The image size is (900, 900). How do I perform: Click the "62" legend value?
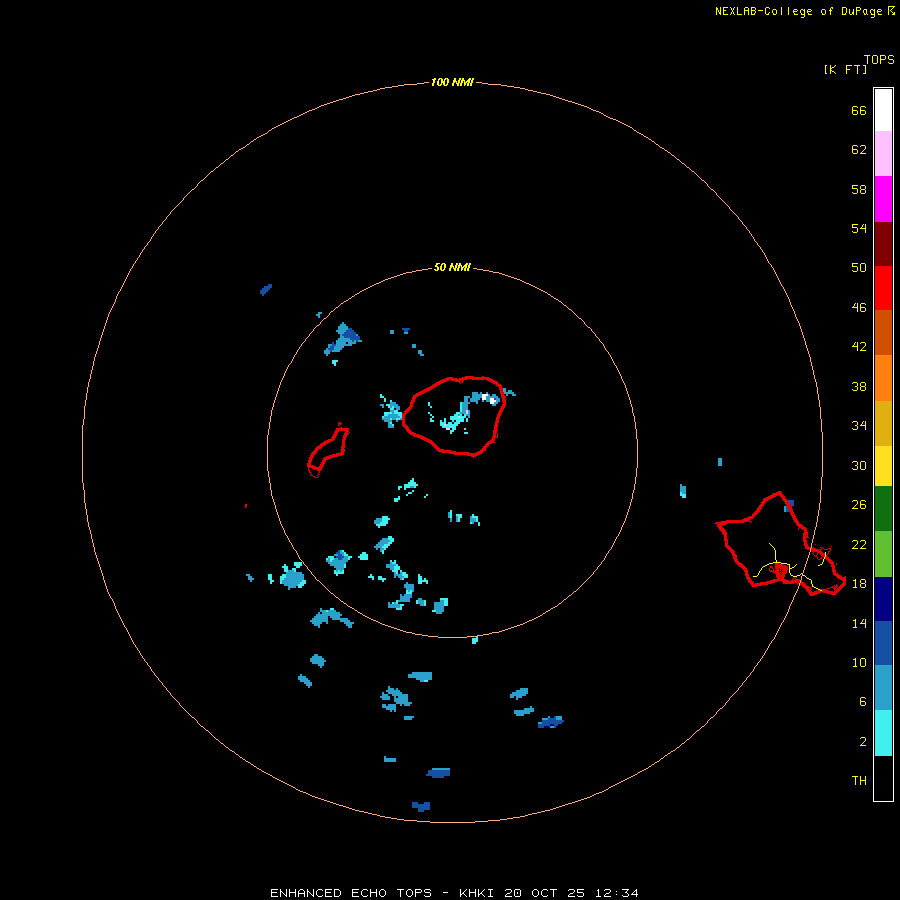coord(859,149)
